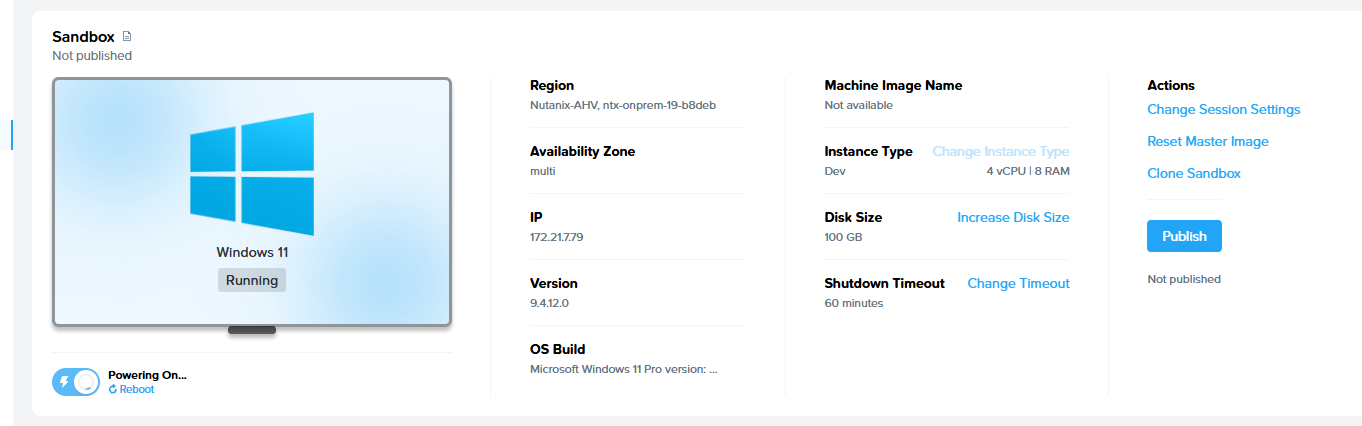The image size is (1362, 426).
Task: Click the document icon beside Sandbox title
Action: [127, 37]
